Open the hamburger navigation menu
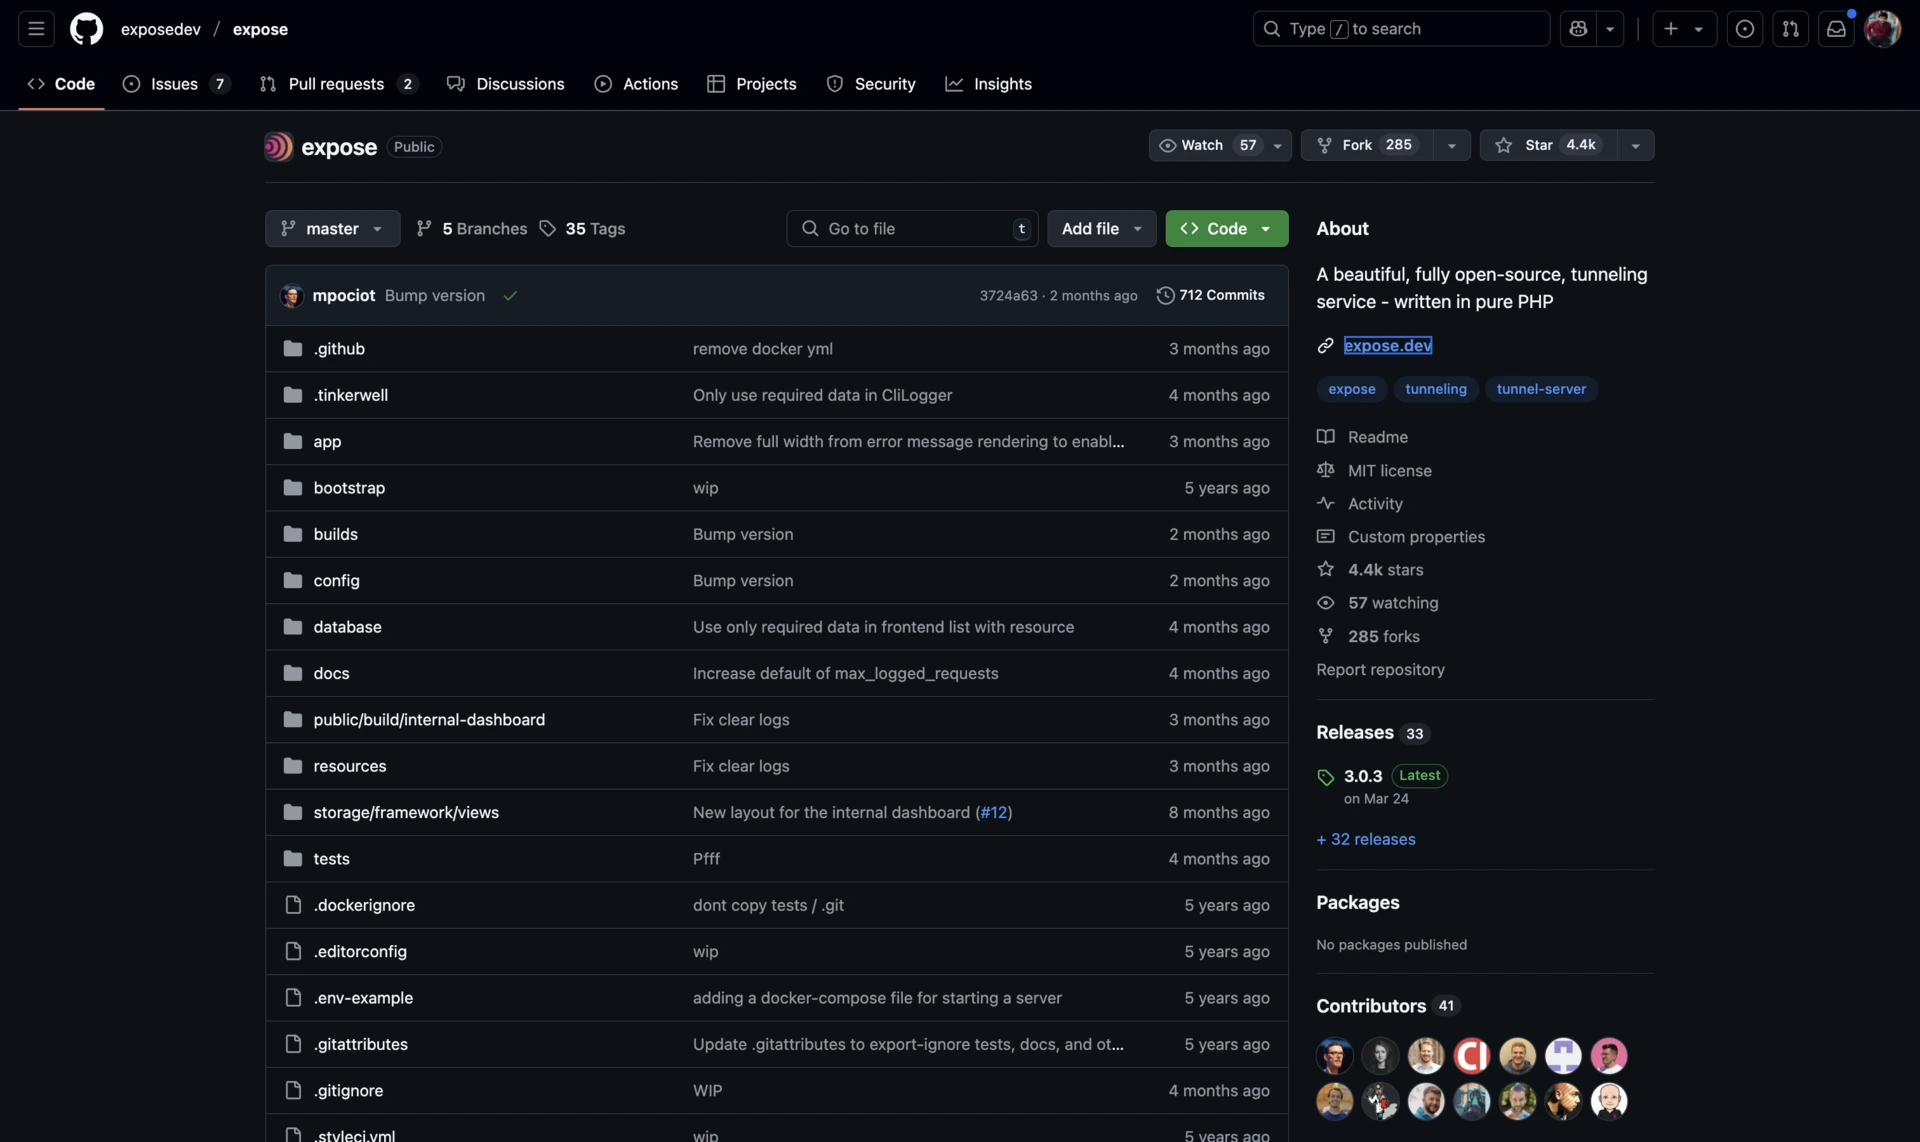This screenshot has width=1920, height=1142. pos(36,29)
